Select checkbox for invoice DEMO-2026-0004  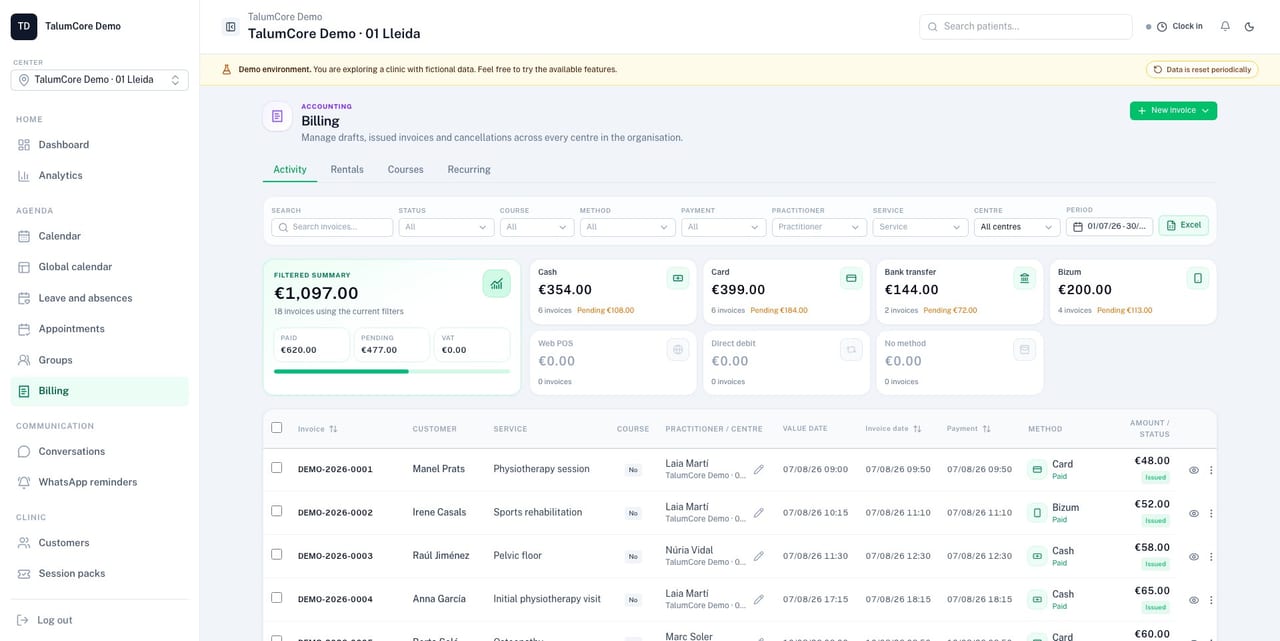[x=277, y=597]
